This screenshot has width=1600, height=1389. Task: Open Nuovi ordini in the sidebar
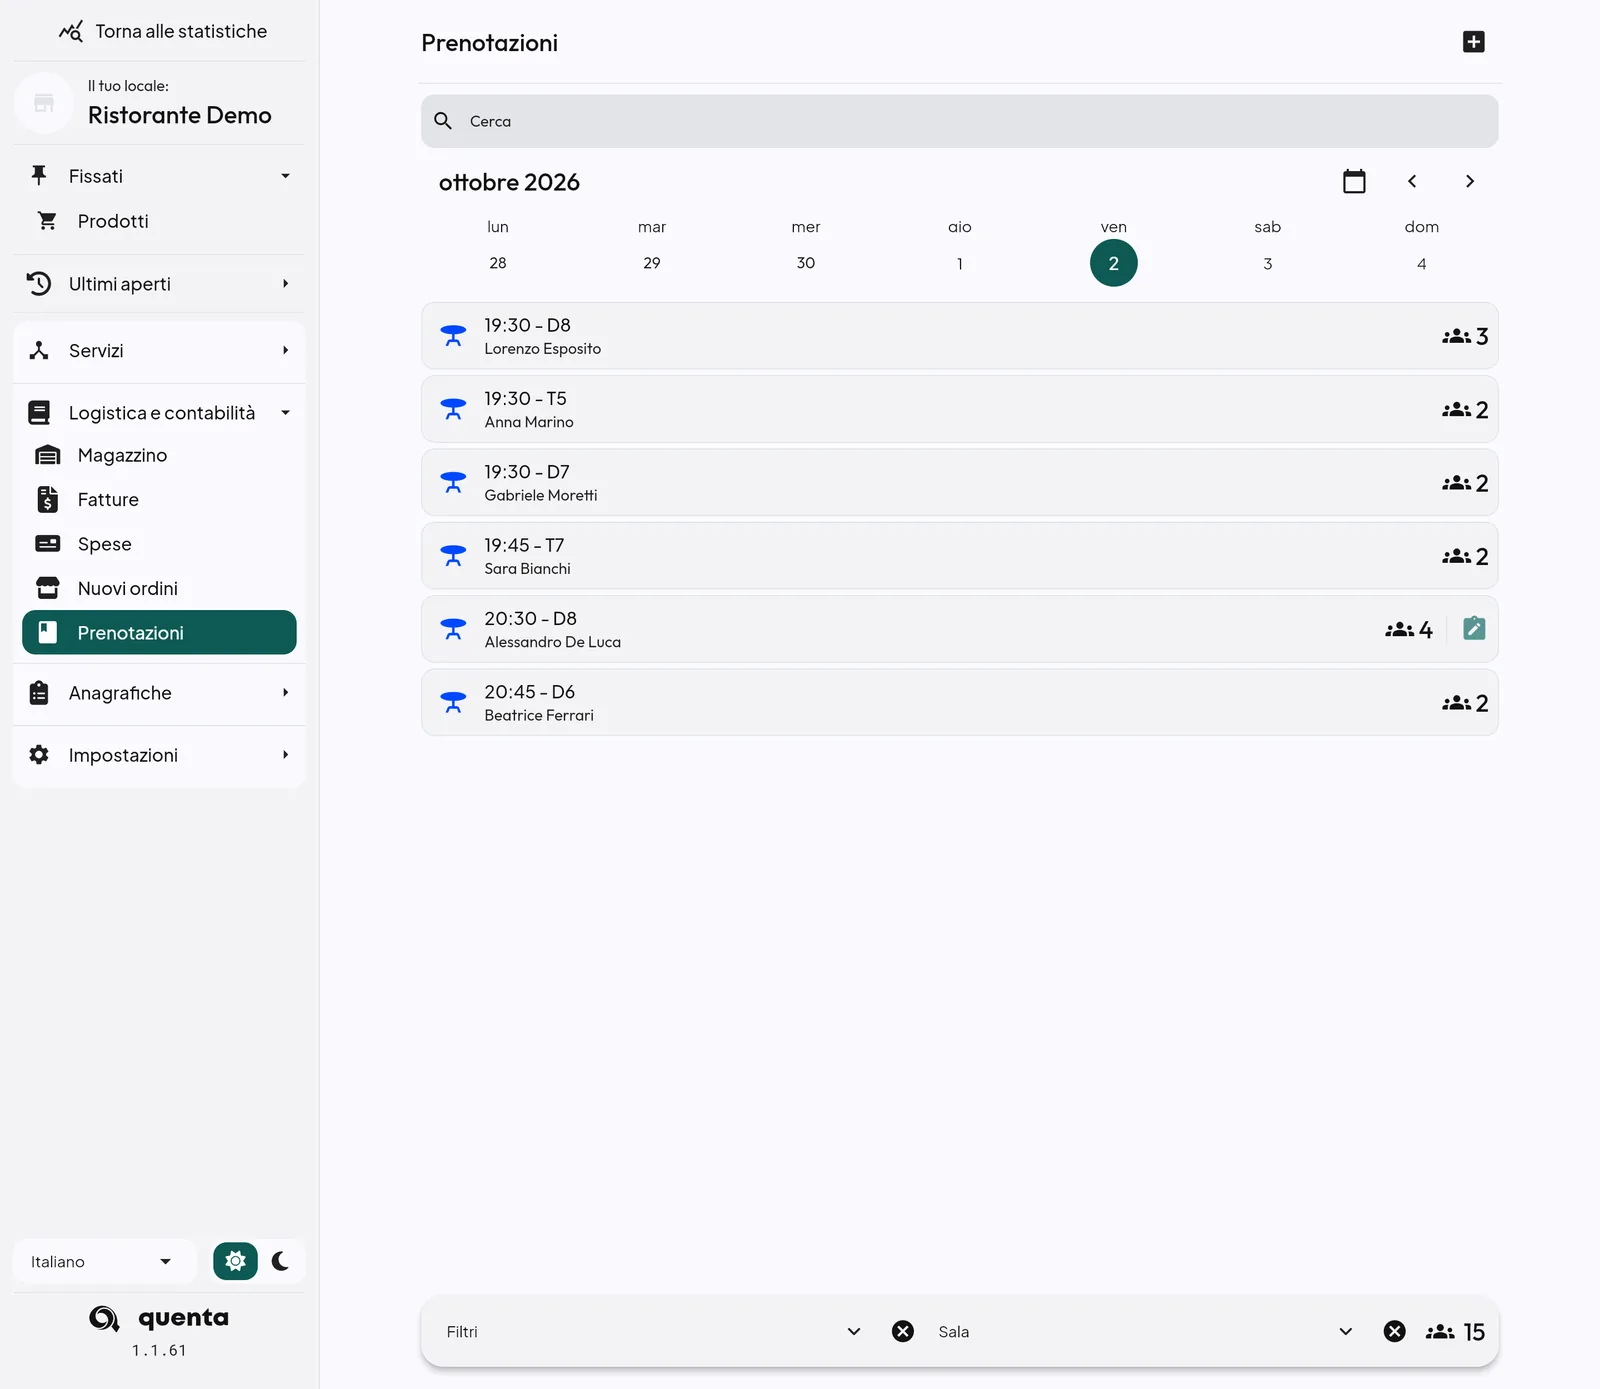click(x=159, y=588)
